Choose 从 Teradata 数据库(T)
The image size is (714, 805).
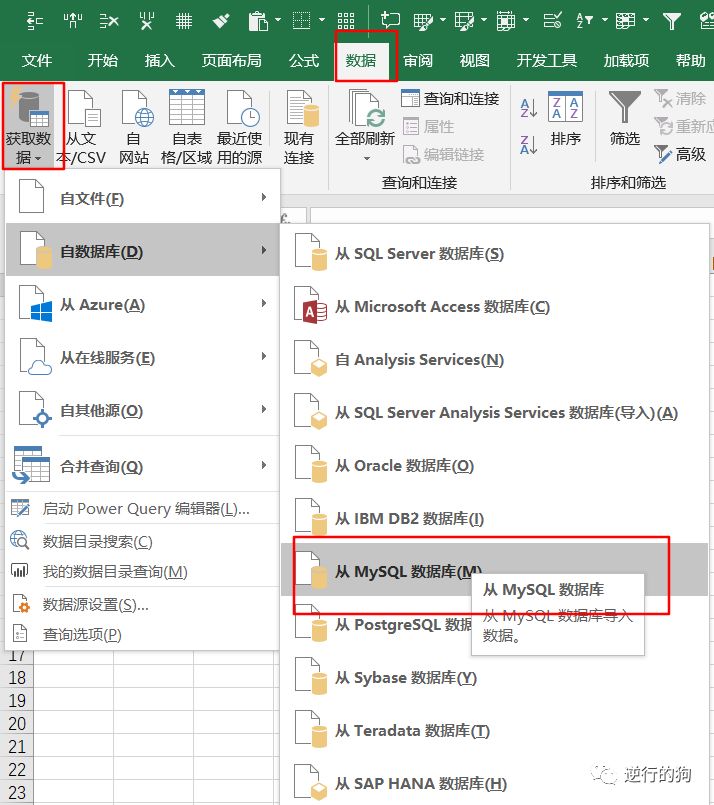tap(494, 730)
